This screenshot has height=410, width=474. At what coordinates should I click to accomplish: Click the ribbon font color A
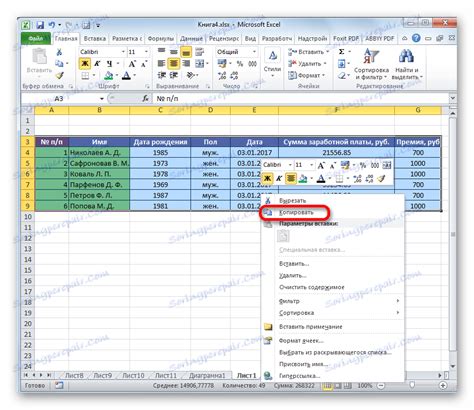126,76
